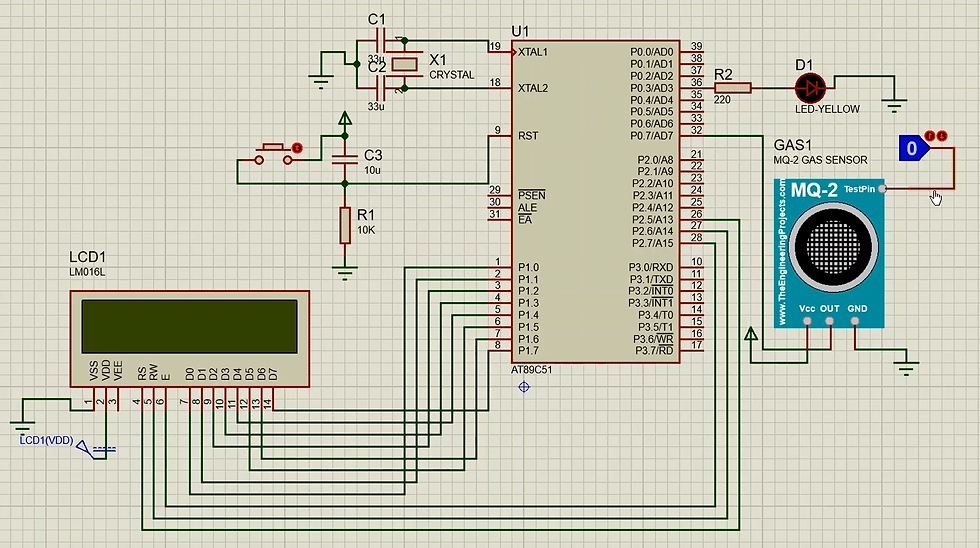Screen dimensions: 980x548
Task: Click the GAS1 reference label
Action: pyautogui.click(x=792, y=145)
